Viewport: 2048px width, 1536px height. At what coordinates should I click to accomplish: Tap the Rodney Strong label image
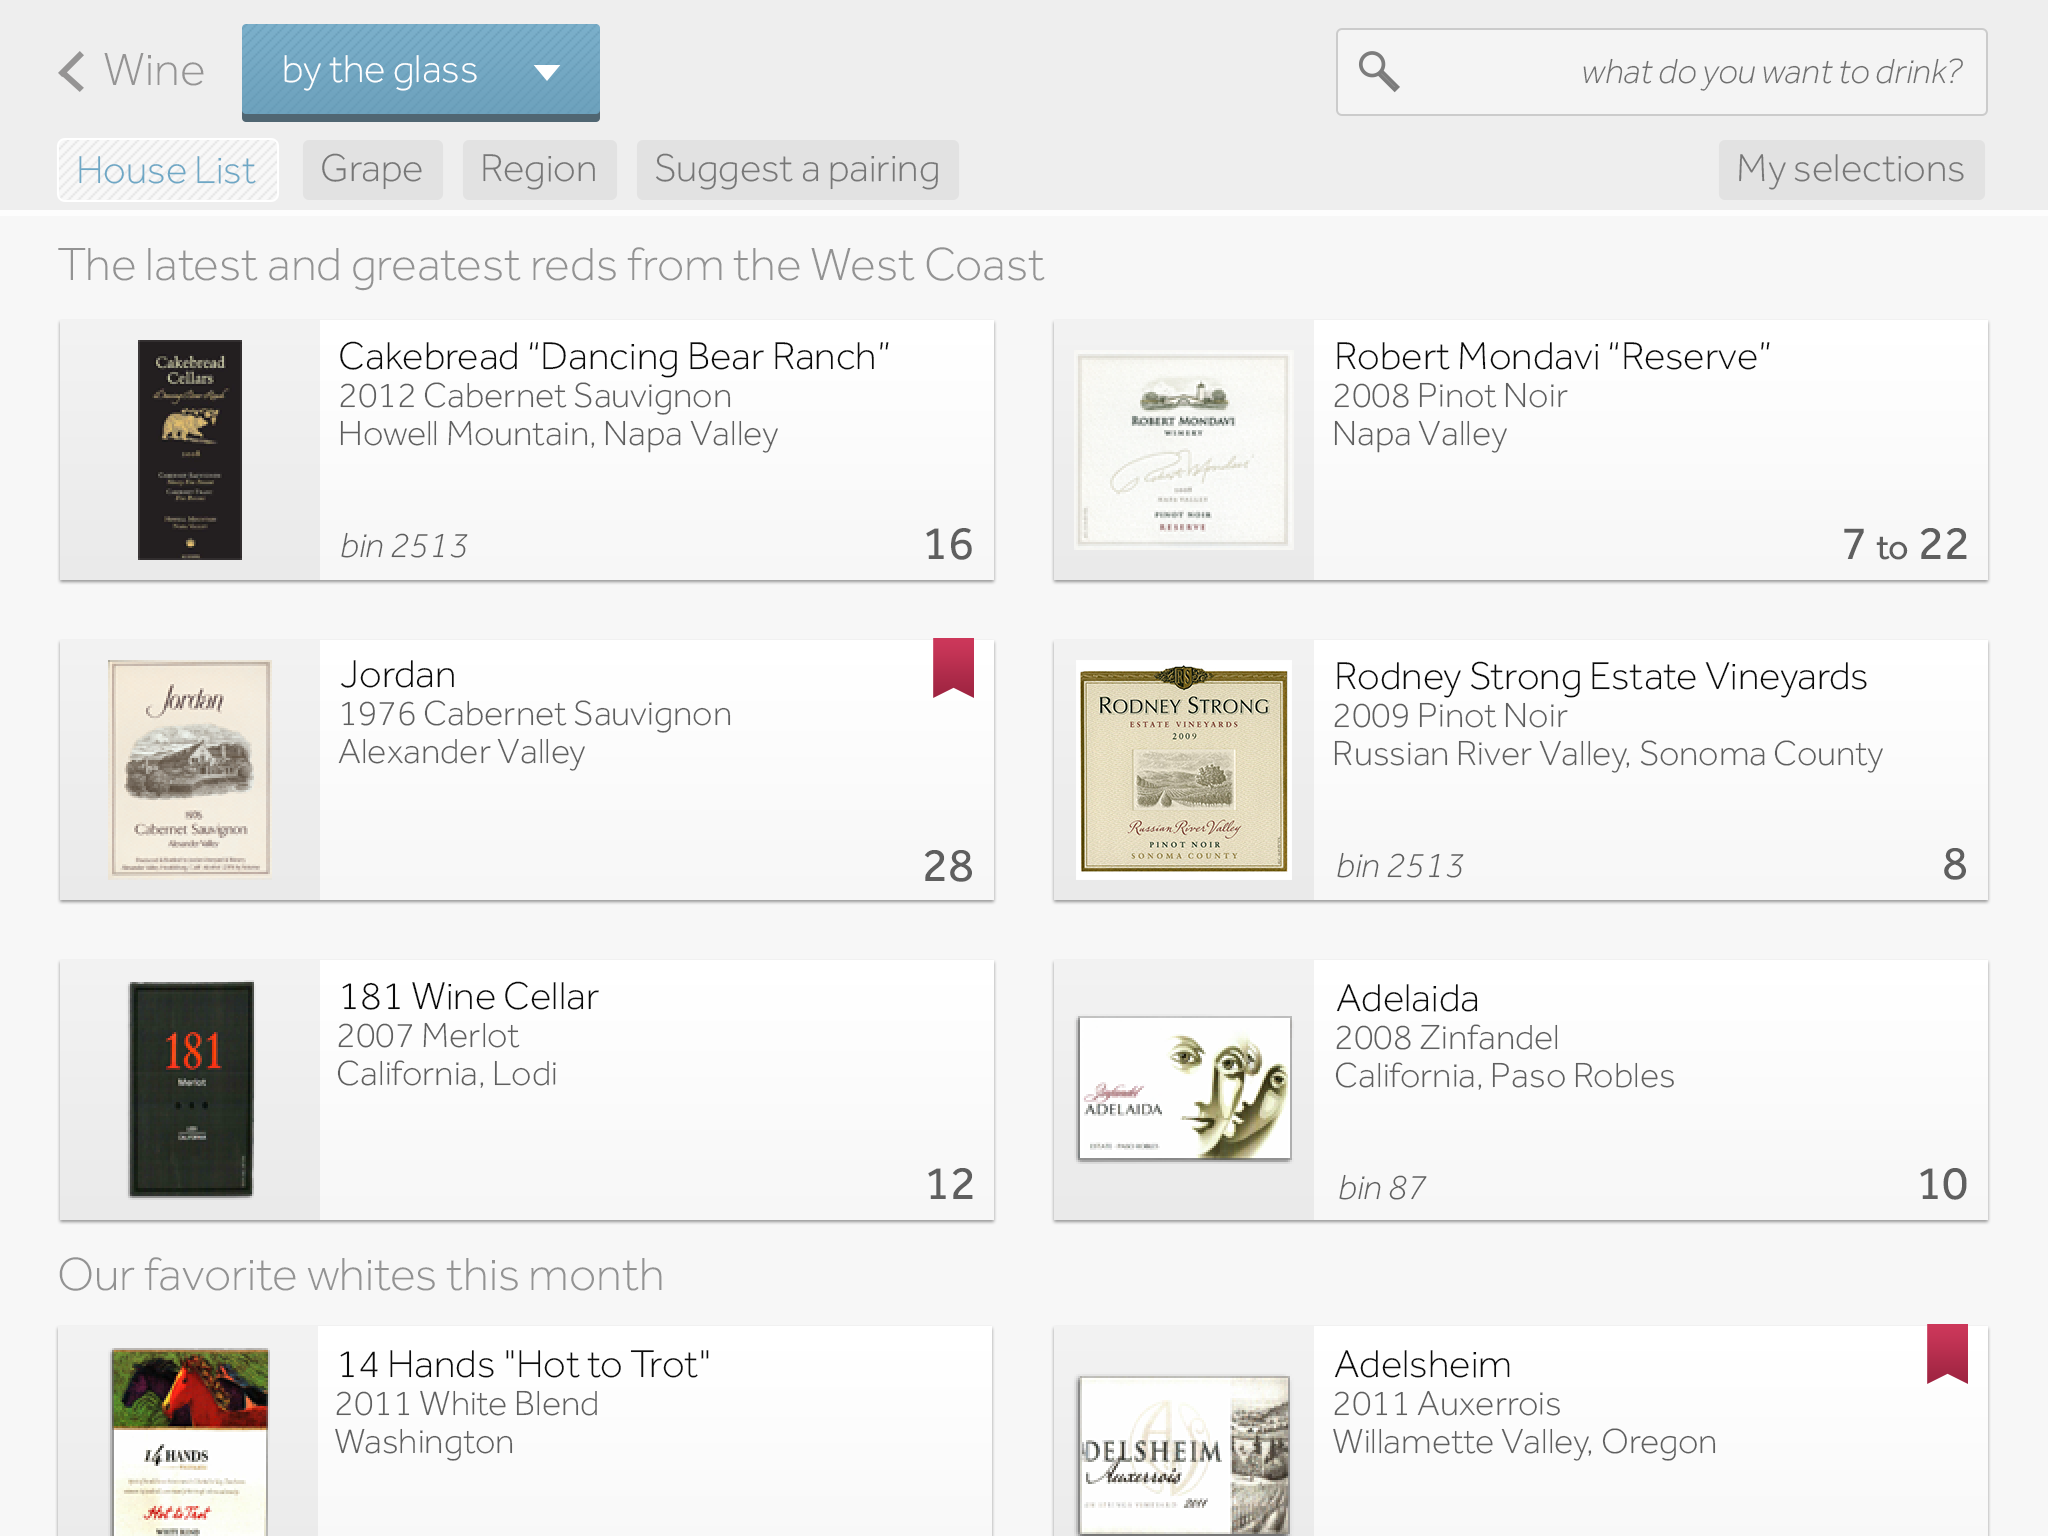pyautogui.click(x=1184, y=770)
